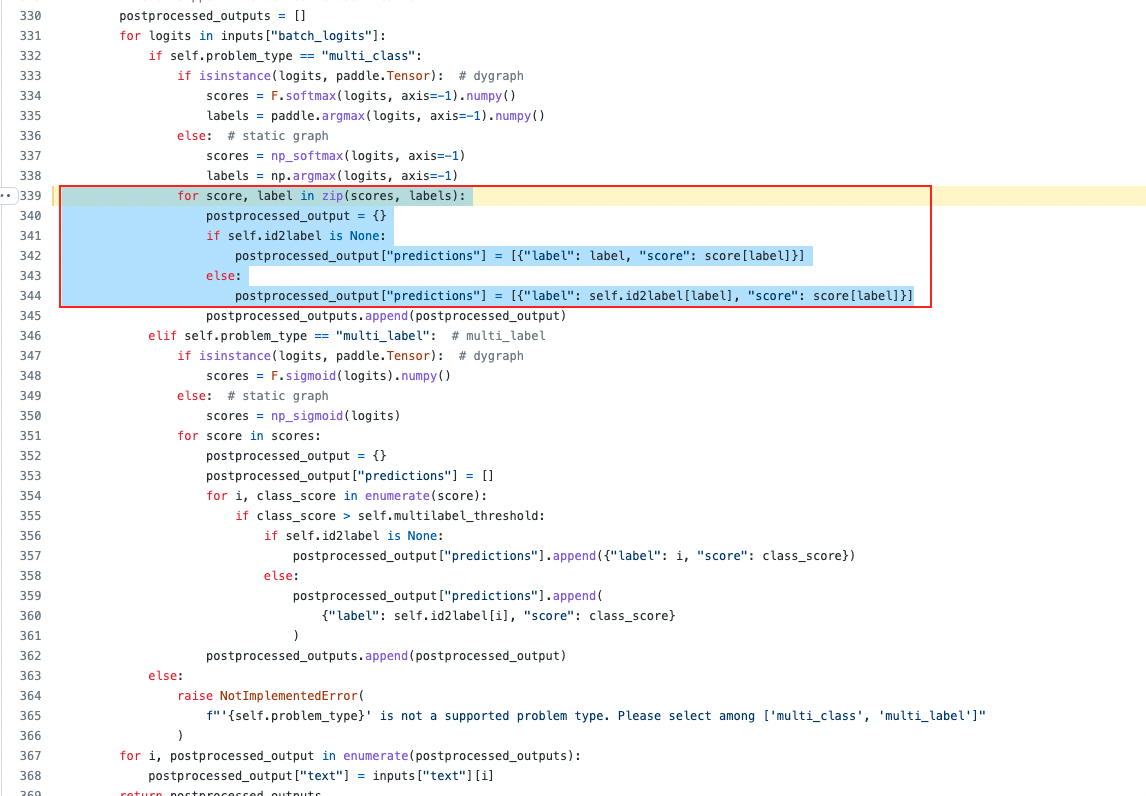1146x796 pixels.
Task: Click the F.softmax call on line 334
Action: point(298,95)
